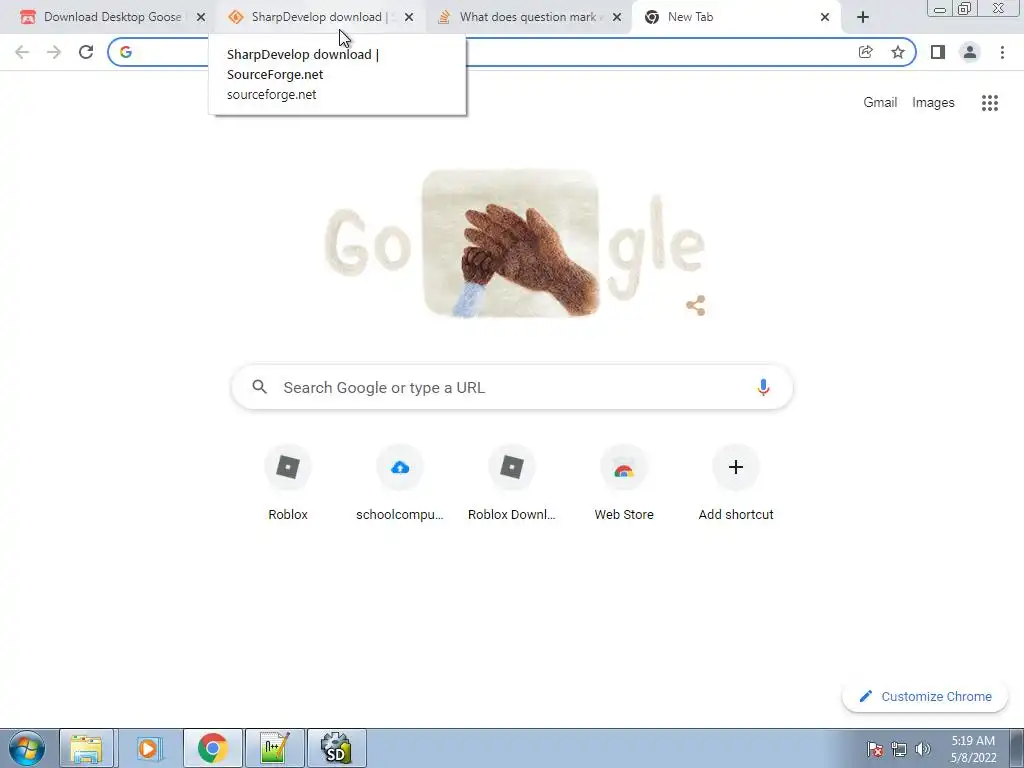The image size is (1024, 768).
Task: Open the Google apps grid
Action: 990,103
